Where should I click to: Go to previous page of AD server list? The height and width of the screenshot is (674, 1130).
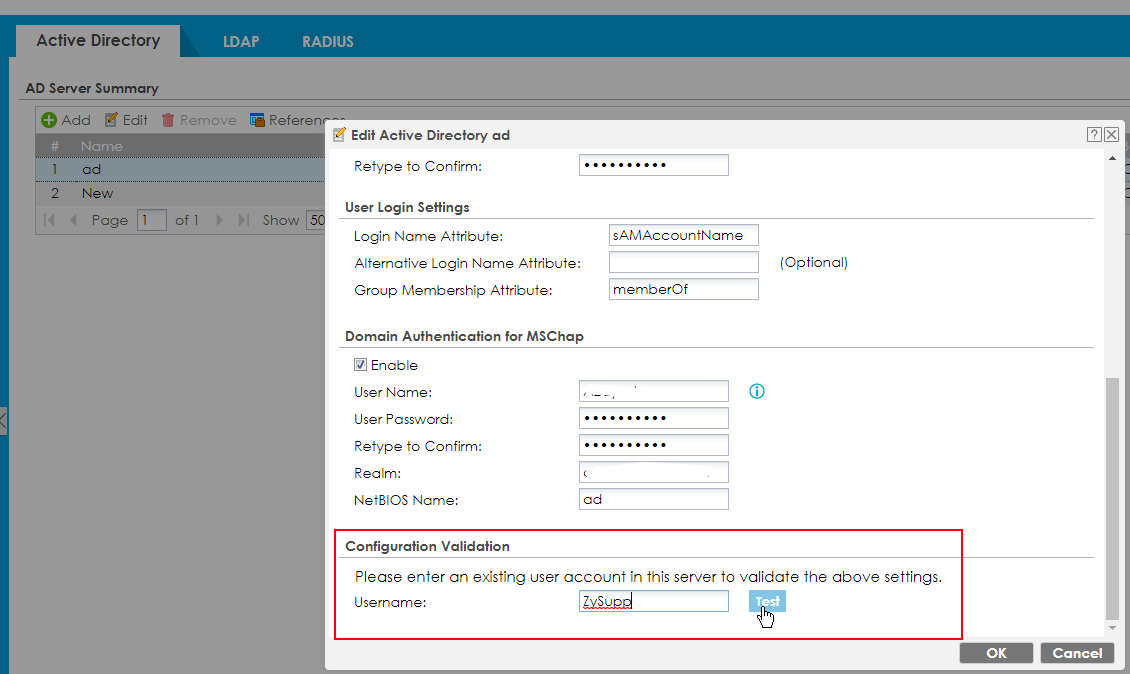(72, 220)
